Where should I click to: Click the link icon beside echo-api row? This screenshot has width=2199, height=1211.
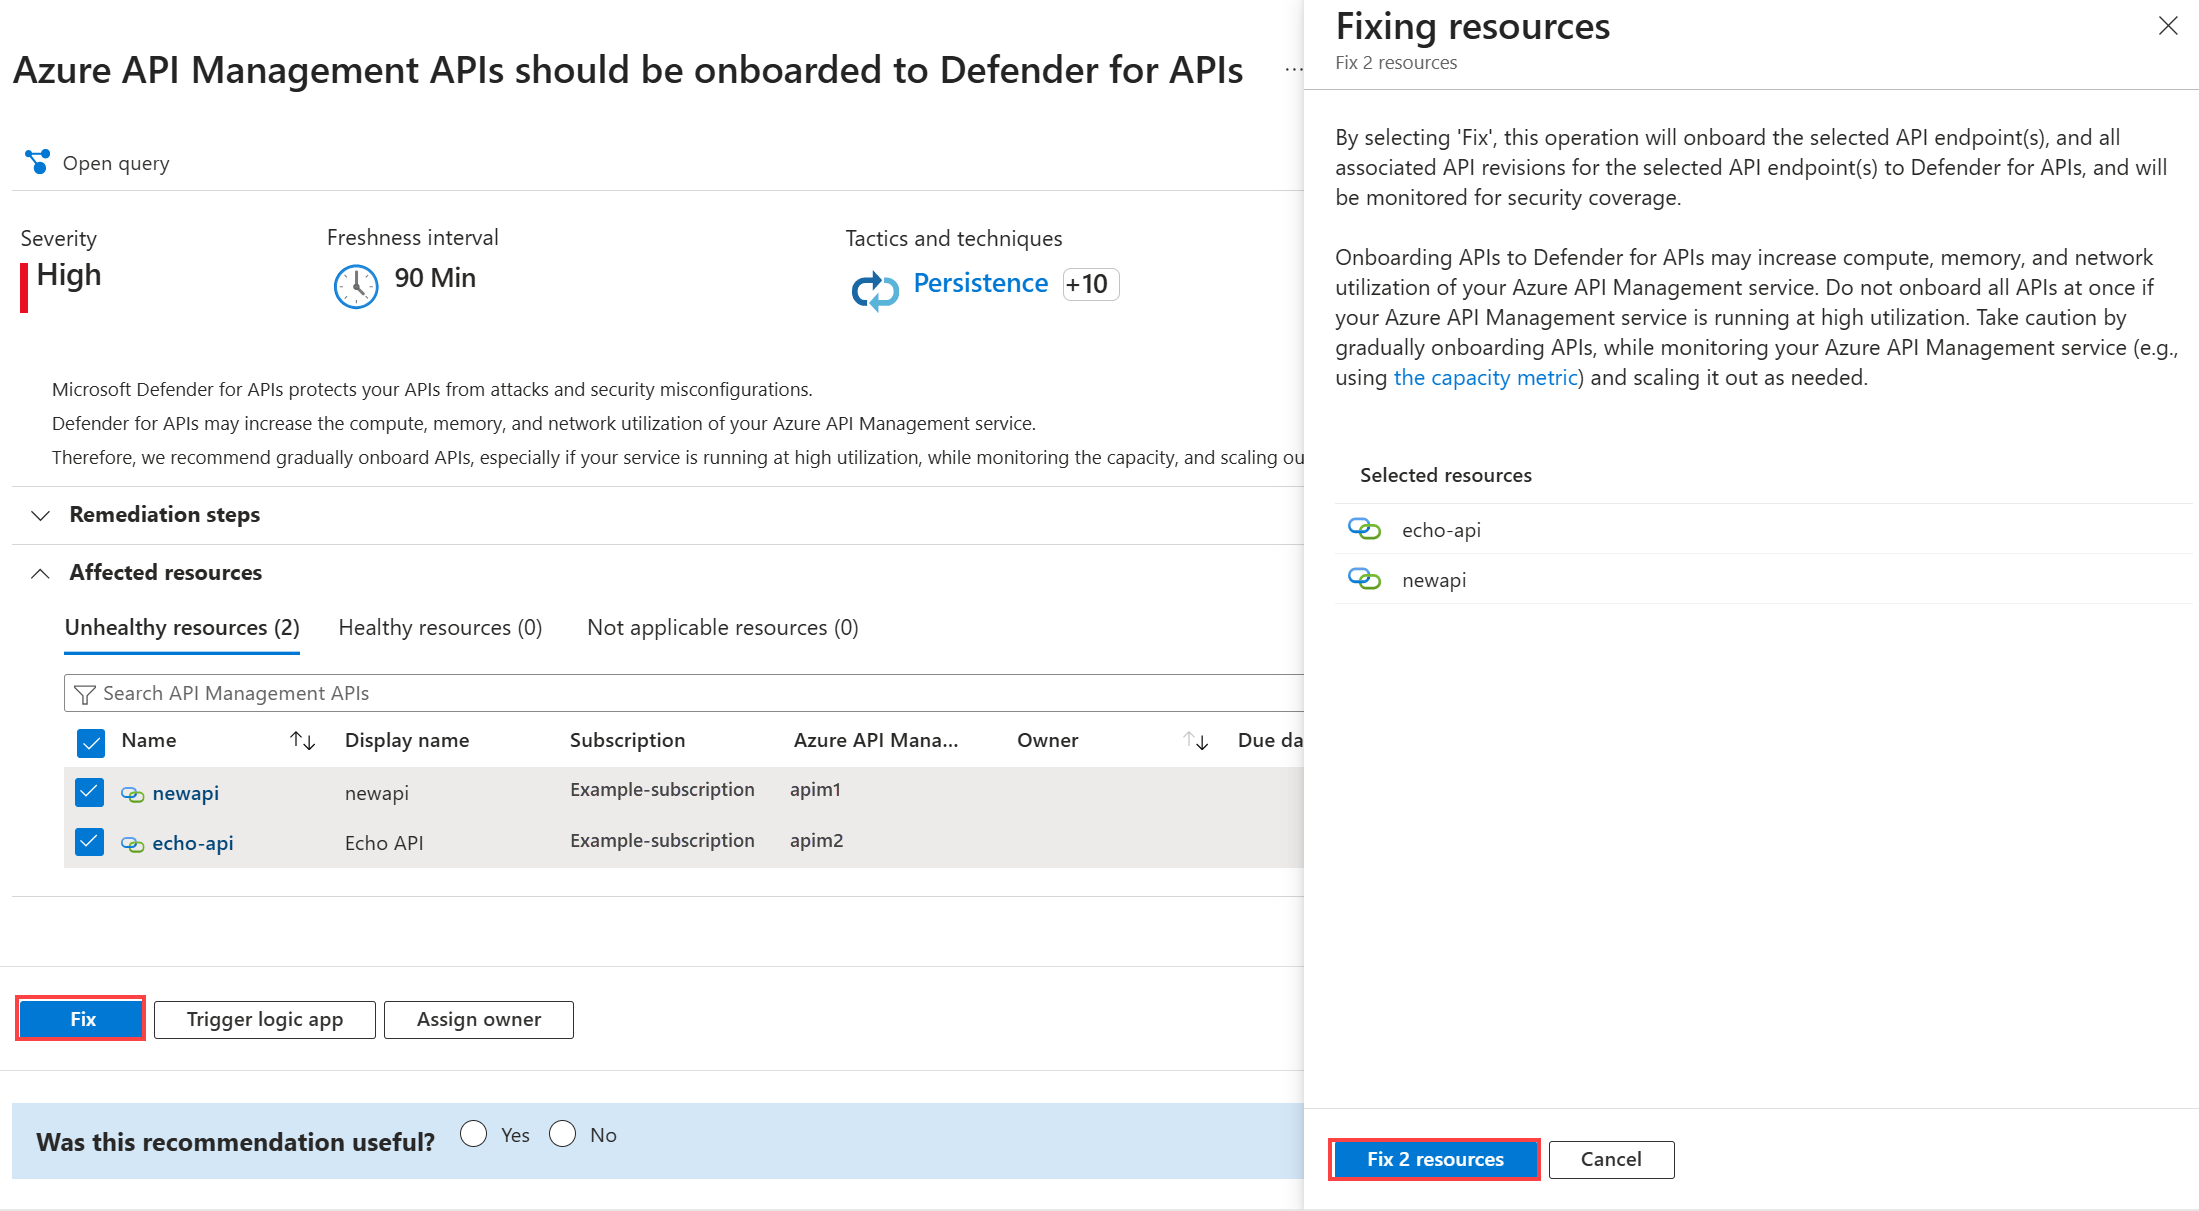pyautogui.click(x=132, y=843)
